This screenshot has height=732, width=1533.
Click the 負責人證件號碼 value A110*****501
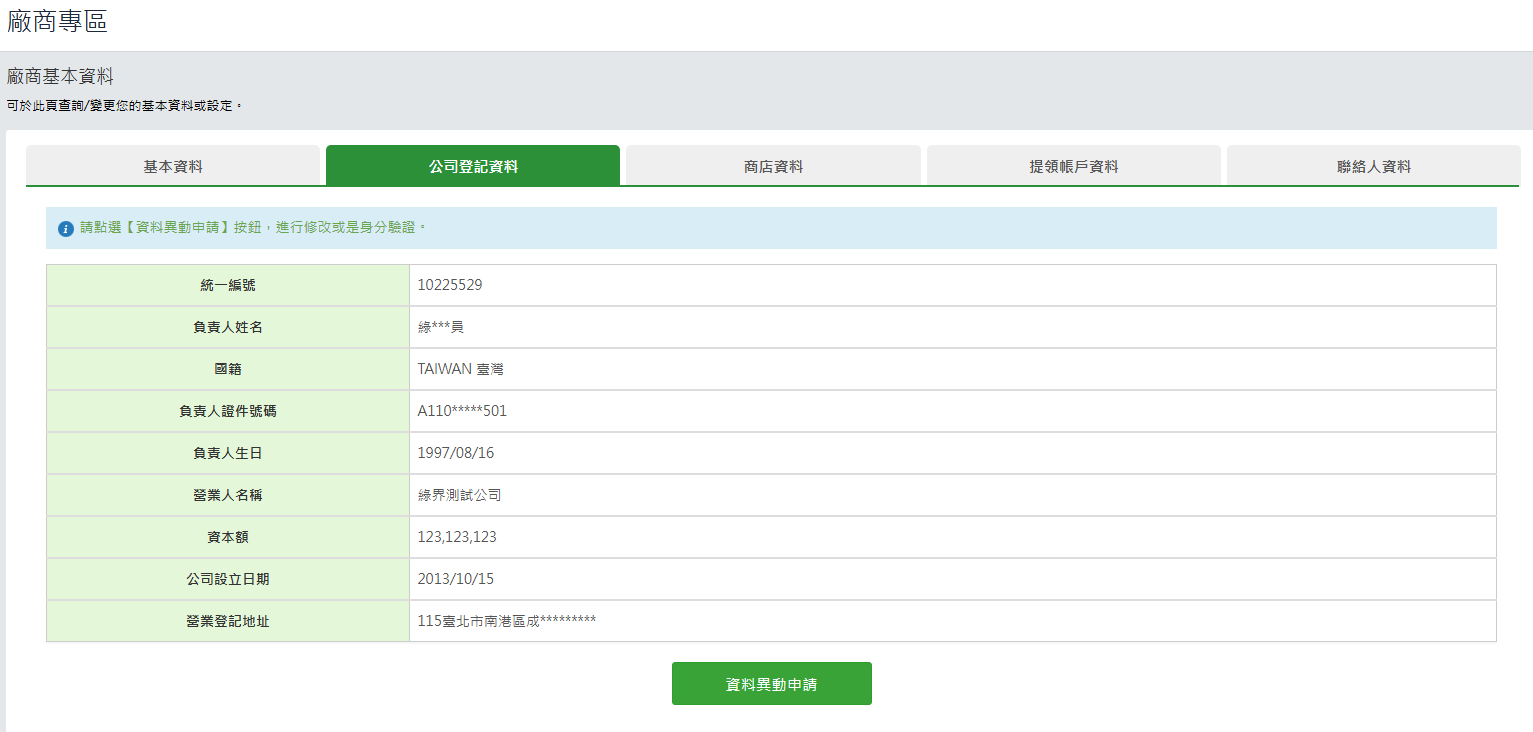462,411
